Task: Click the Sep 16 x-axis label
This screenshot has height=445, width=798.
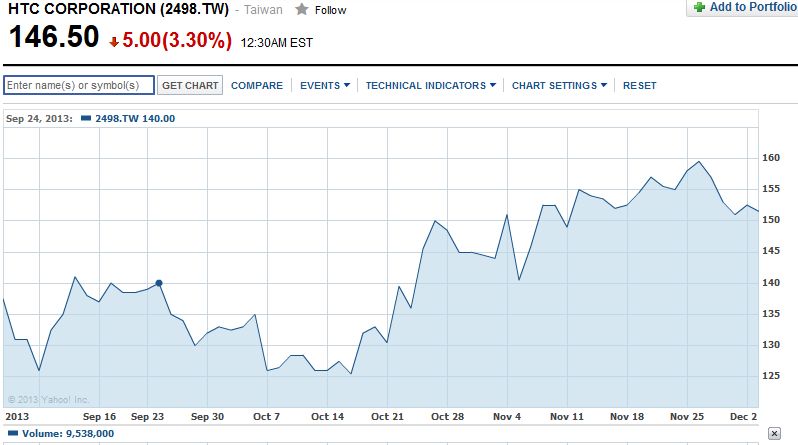Action: (99, 416)
